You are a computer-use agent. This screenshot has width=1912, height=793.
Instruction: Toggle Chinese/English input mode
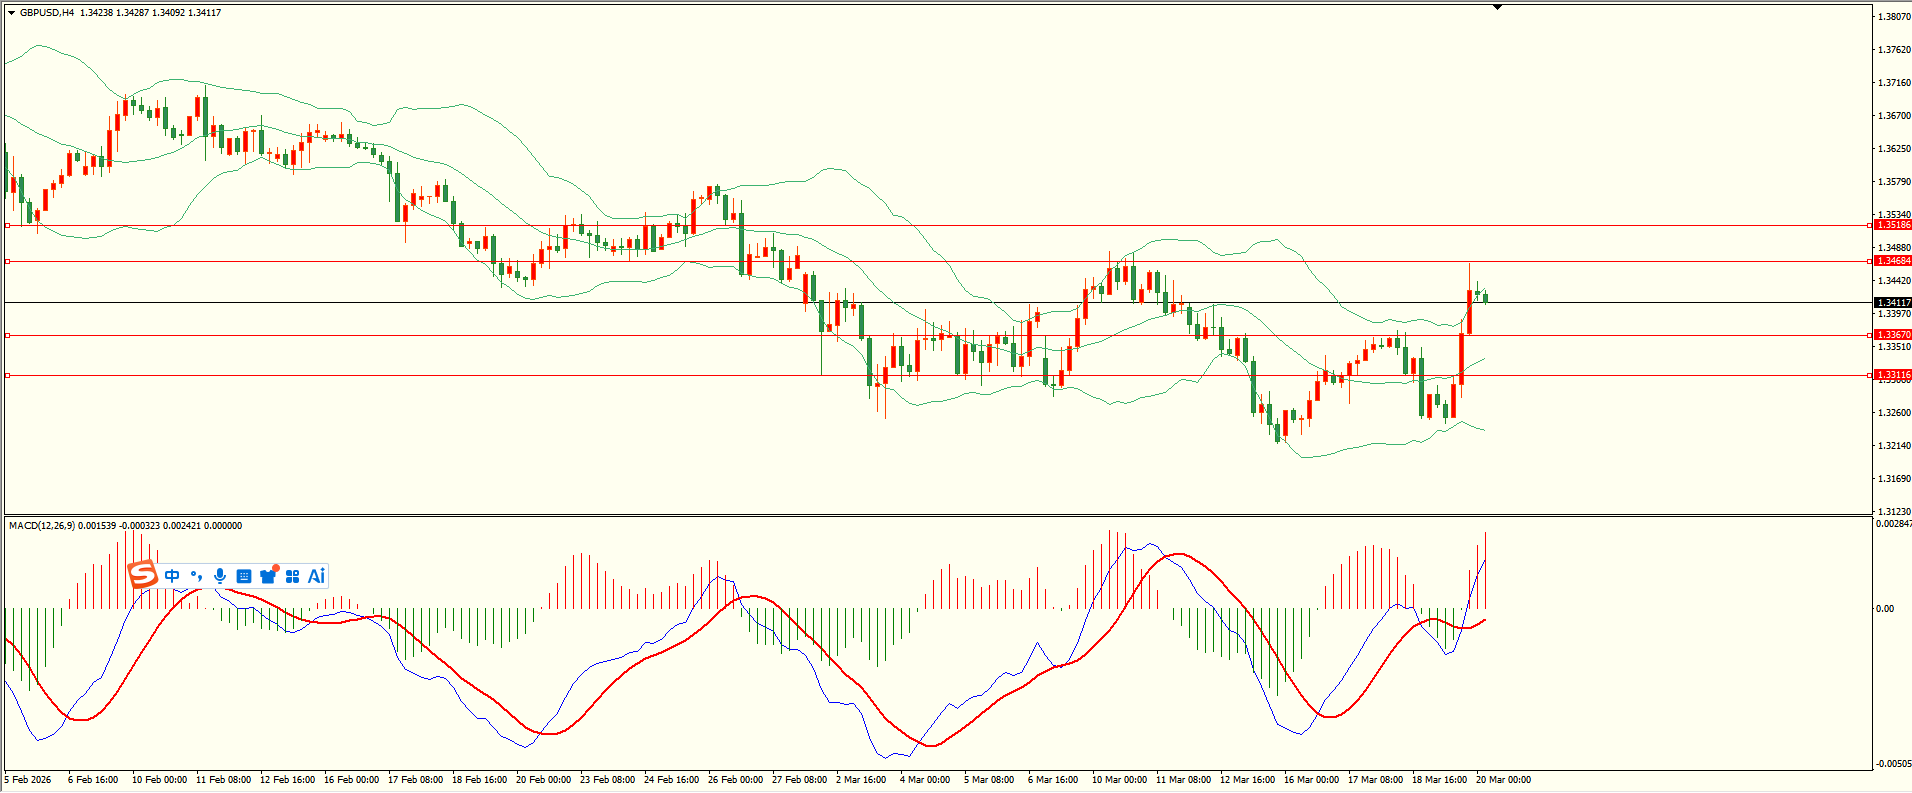[172, 576]
